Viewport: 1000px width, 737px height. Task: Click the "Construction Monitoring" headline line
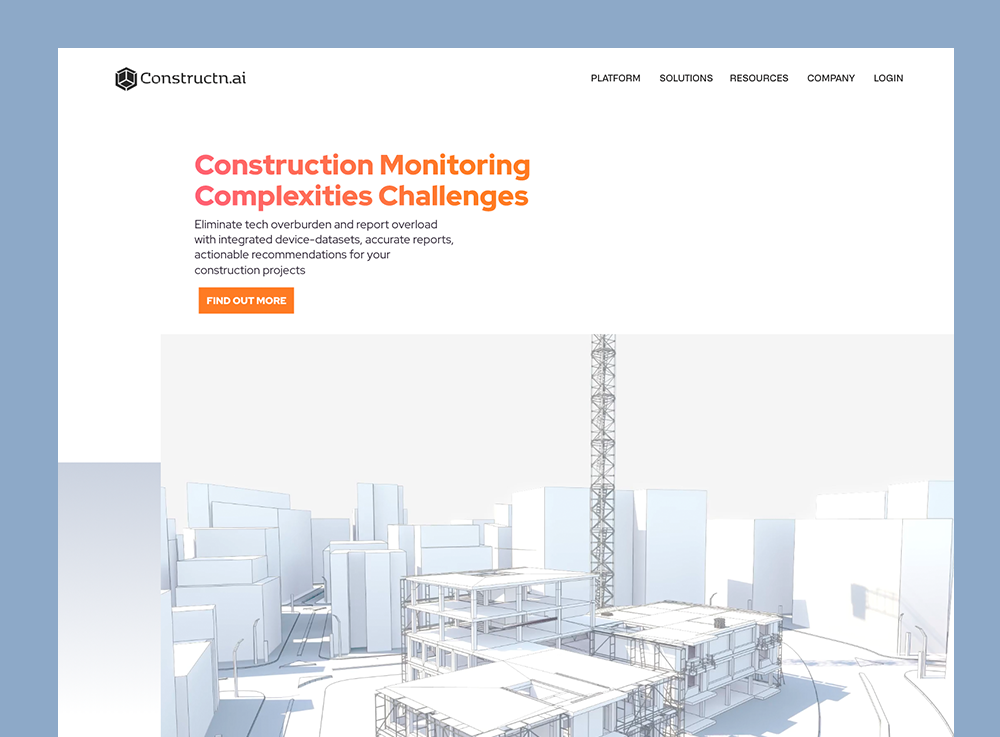pyautogui.click(x=362, y=165)
